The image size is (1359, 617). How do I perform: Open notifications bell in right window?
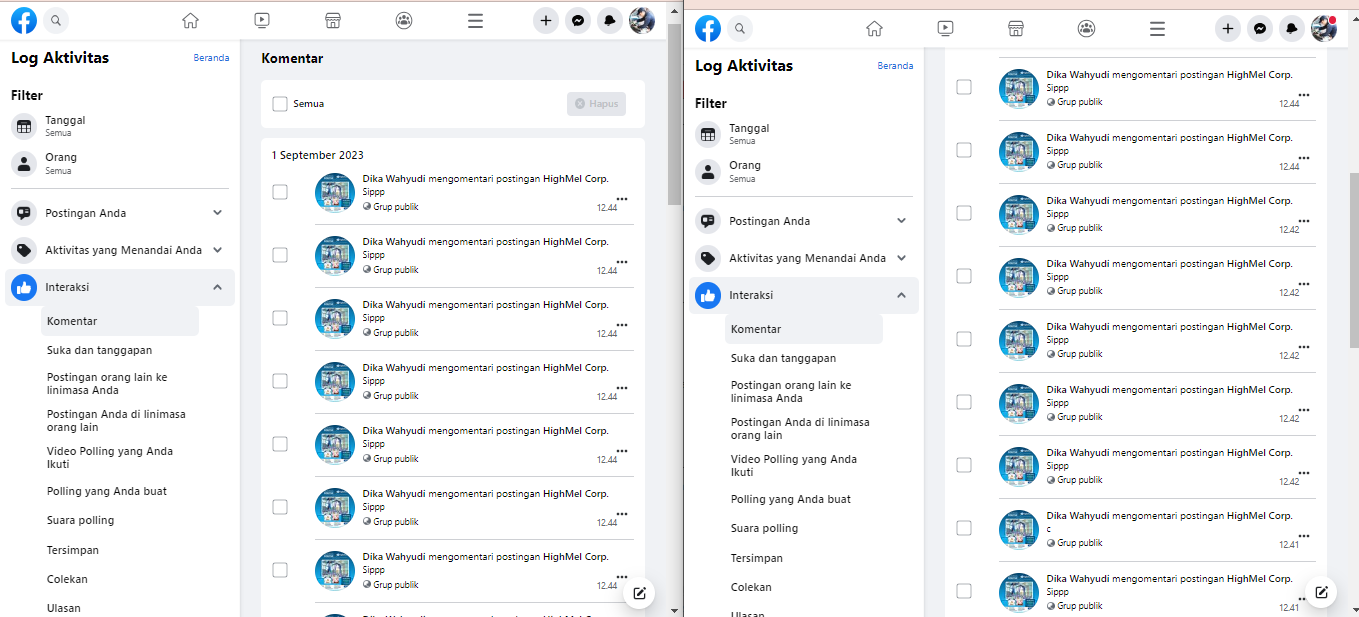click(1292, 29)
